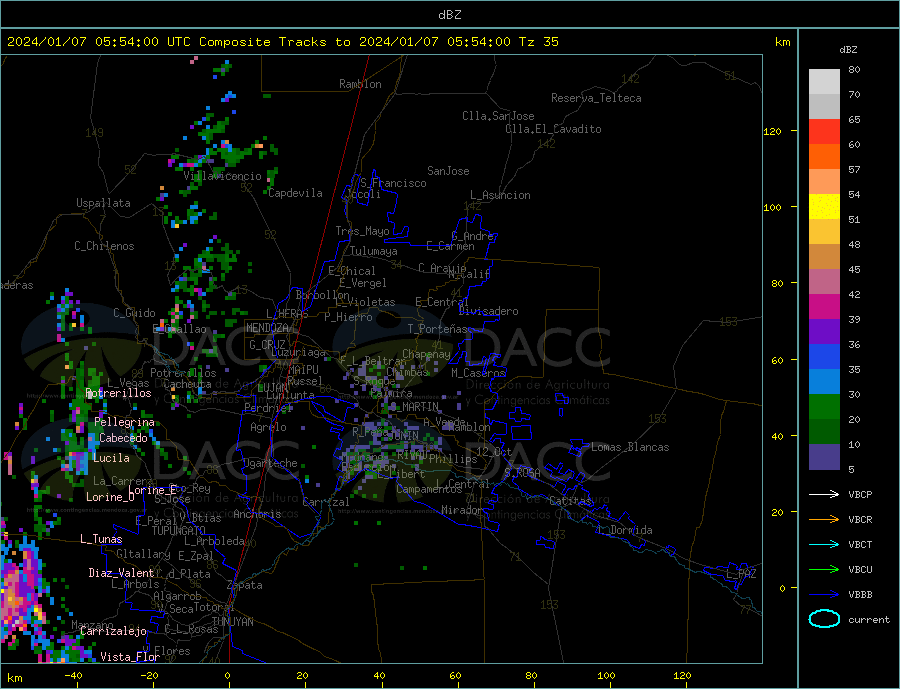This screenshot has height=689, width=900.
Task: Click the Mirador label
Action: [462, 510]
